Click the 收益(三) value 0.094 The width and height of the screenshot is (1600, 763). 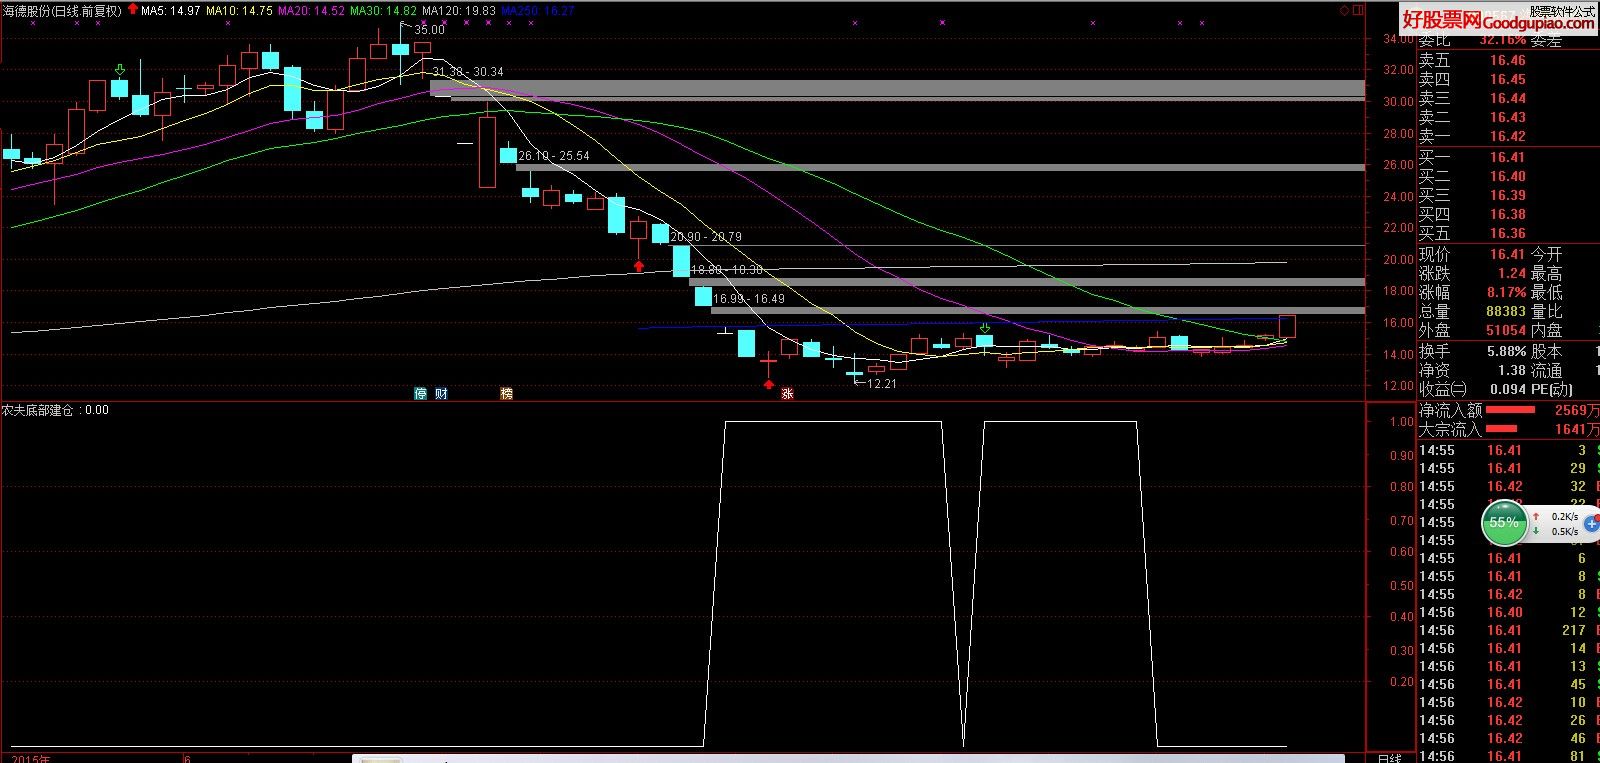[1506, 390]
